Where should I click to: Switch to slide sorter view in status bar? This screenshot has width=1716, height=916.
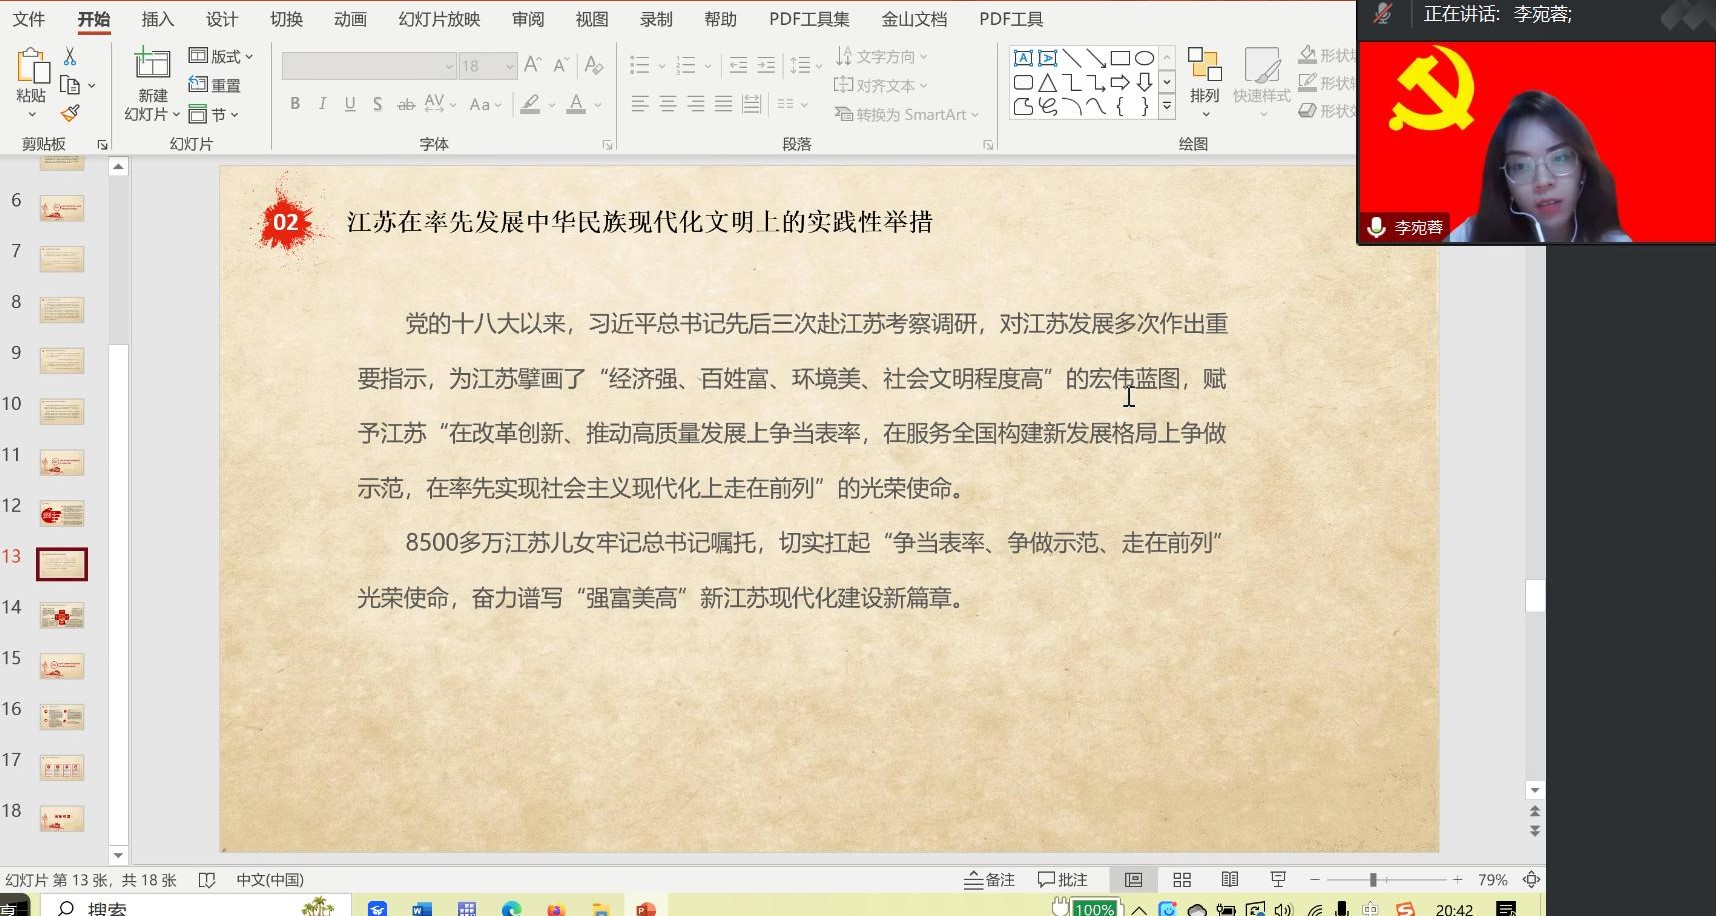pos(1180,879)
